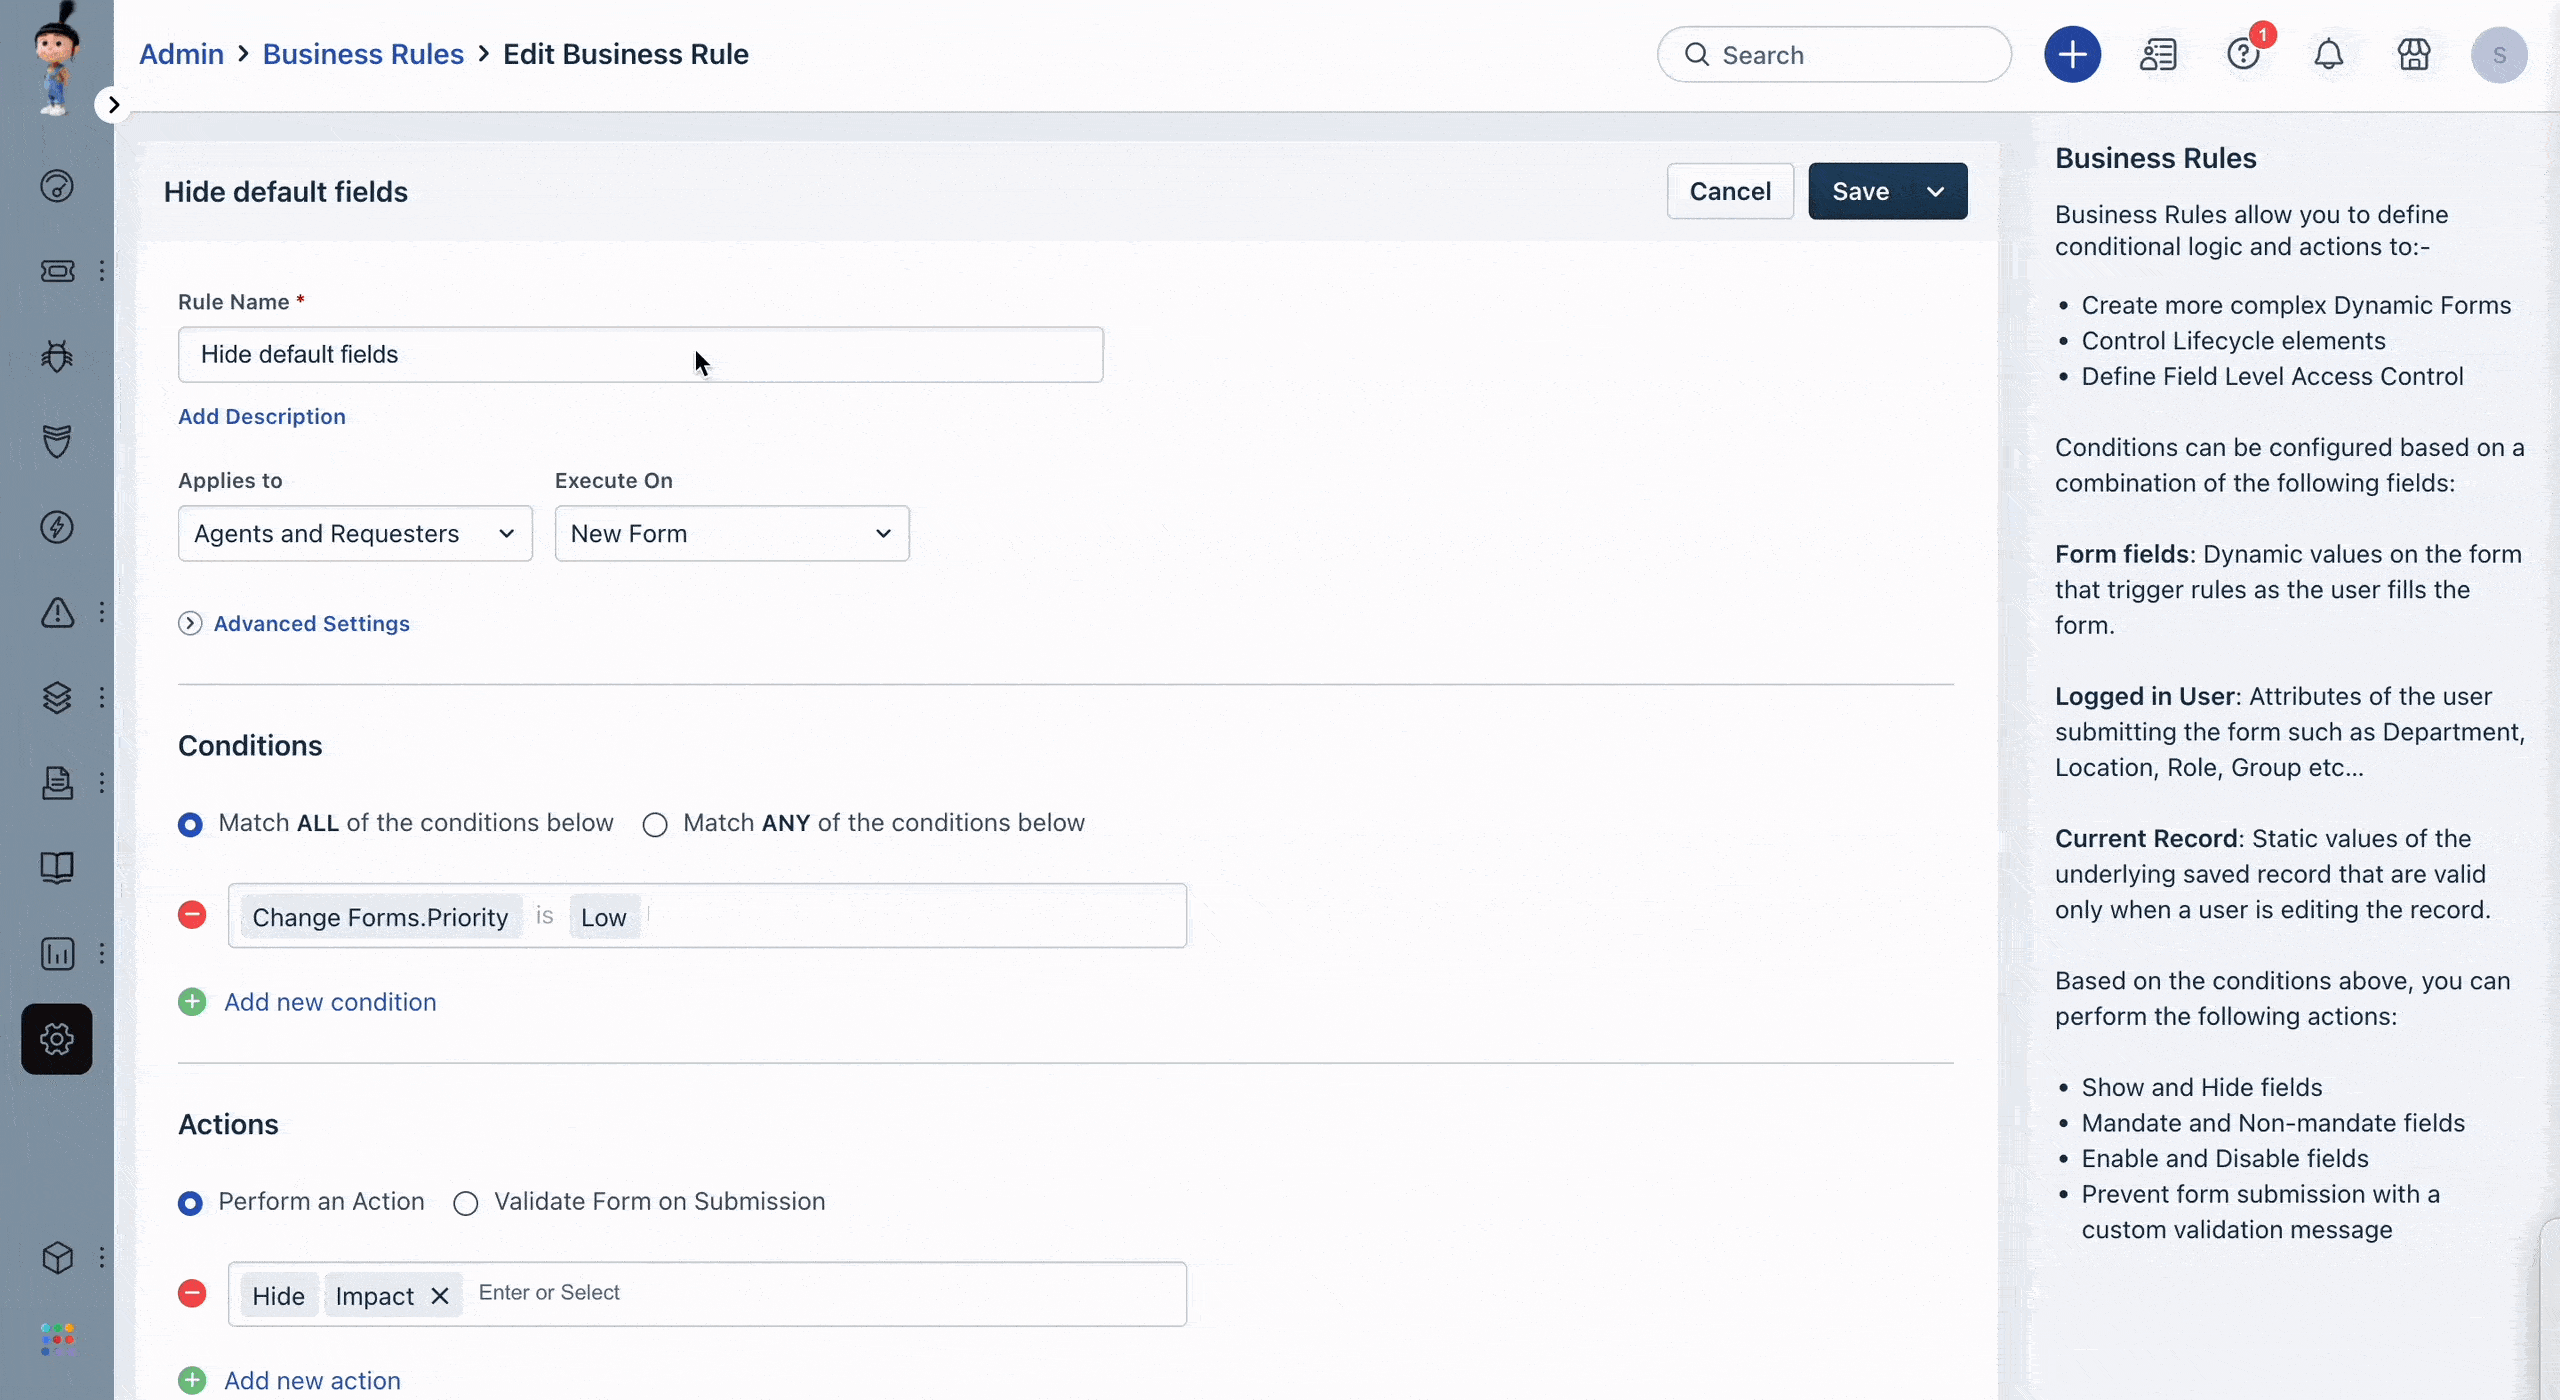Click the Rule Name input field

pos(640,353)
